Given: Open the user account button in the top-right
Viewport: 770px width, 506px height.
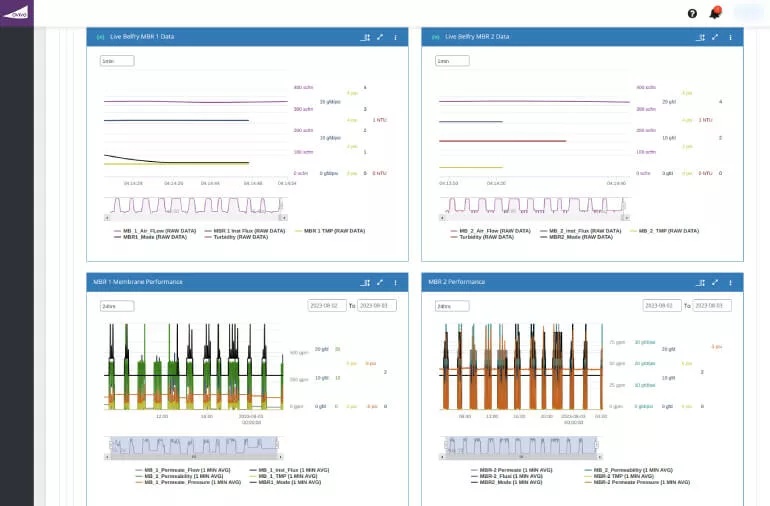Looking at the screenshot, I should tap(748, 13).
